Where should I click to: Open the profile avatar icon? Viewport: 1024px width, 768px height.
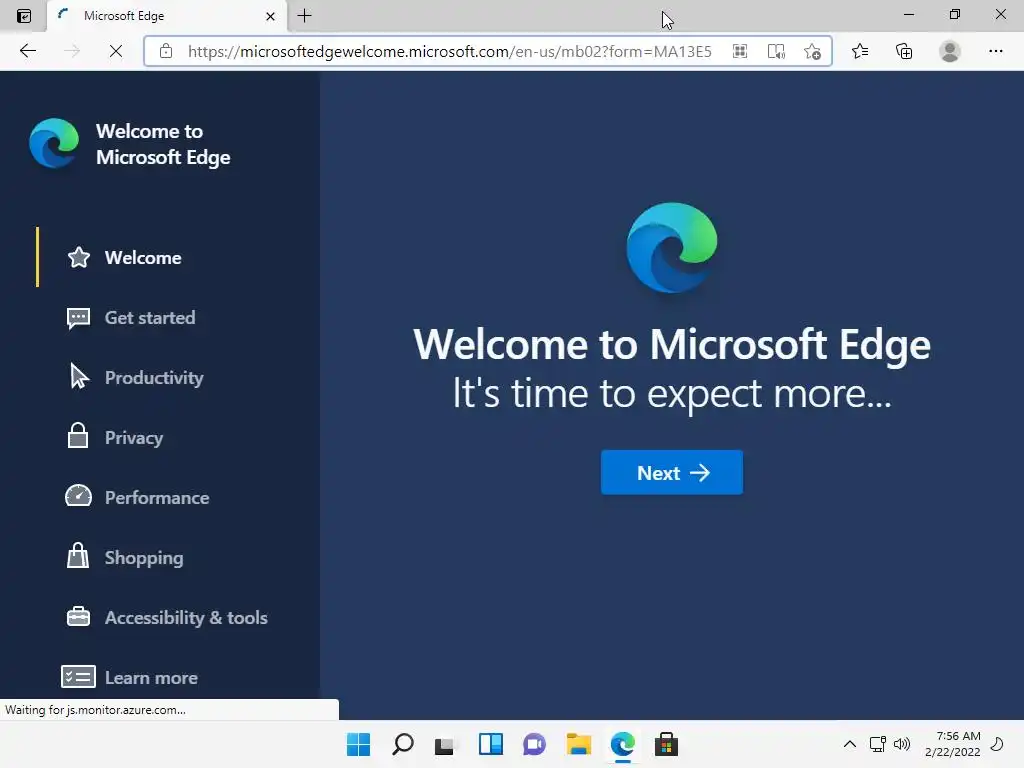950,51
